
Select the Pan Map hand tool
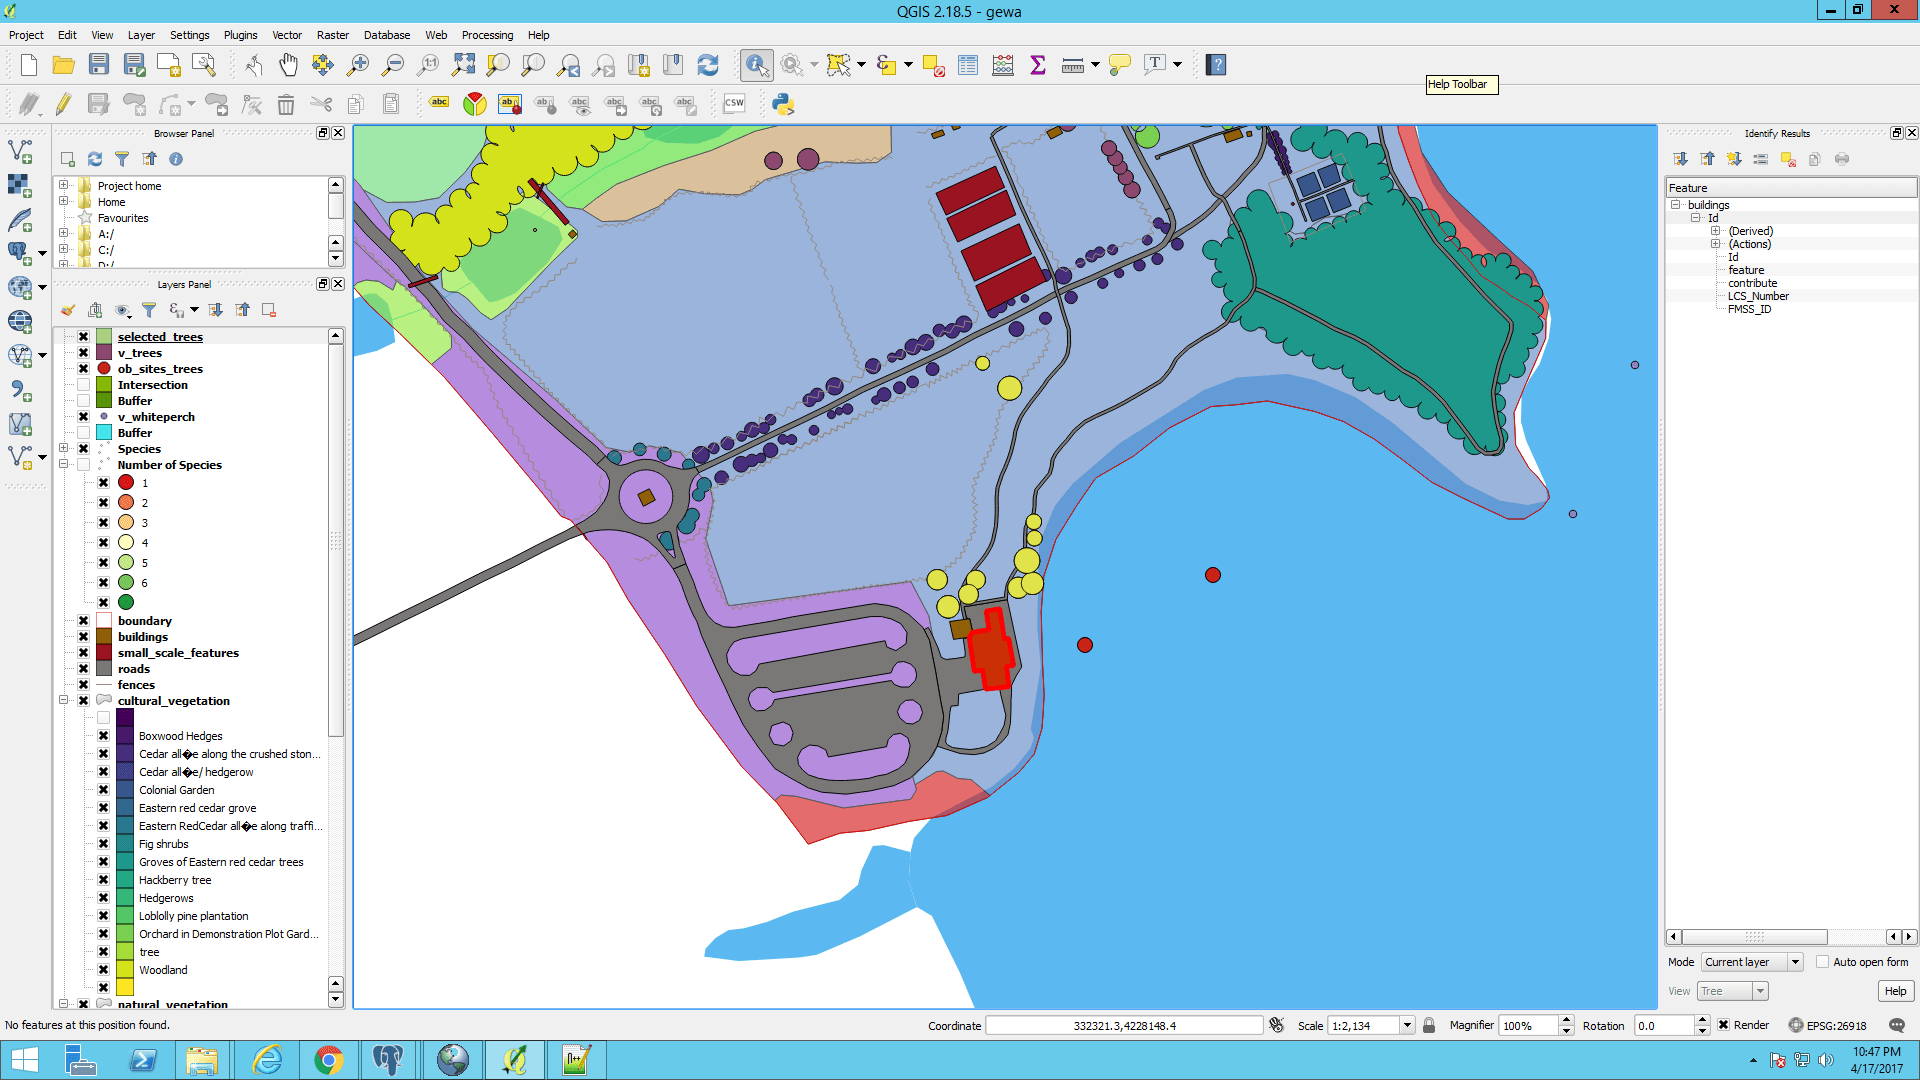coord(288,65)
